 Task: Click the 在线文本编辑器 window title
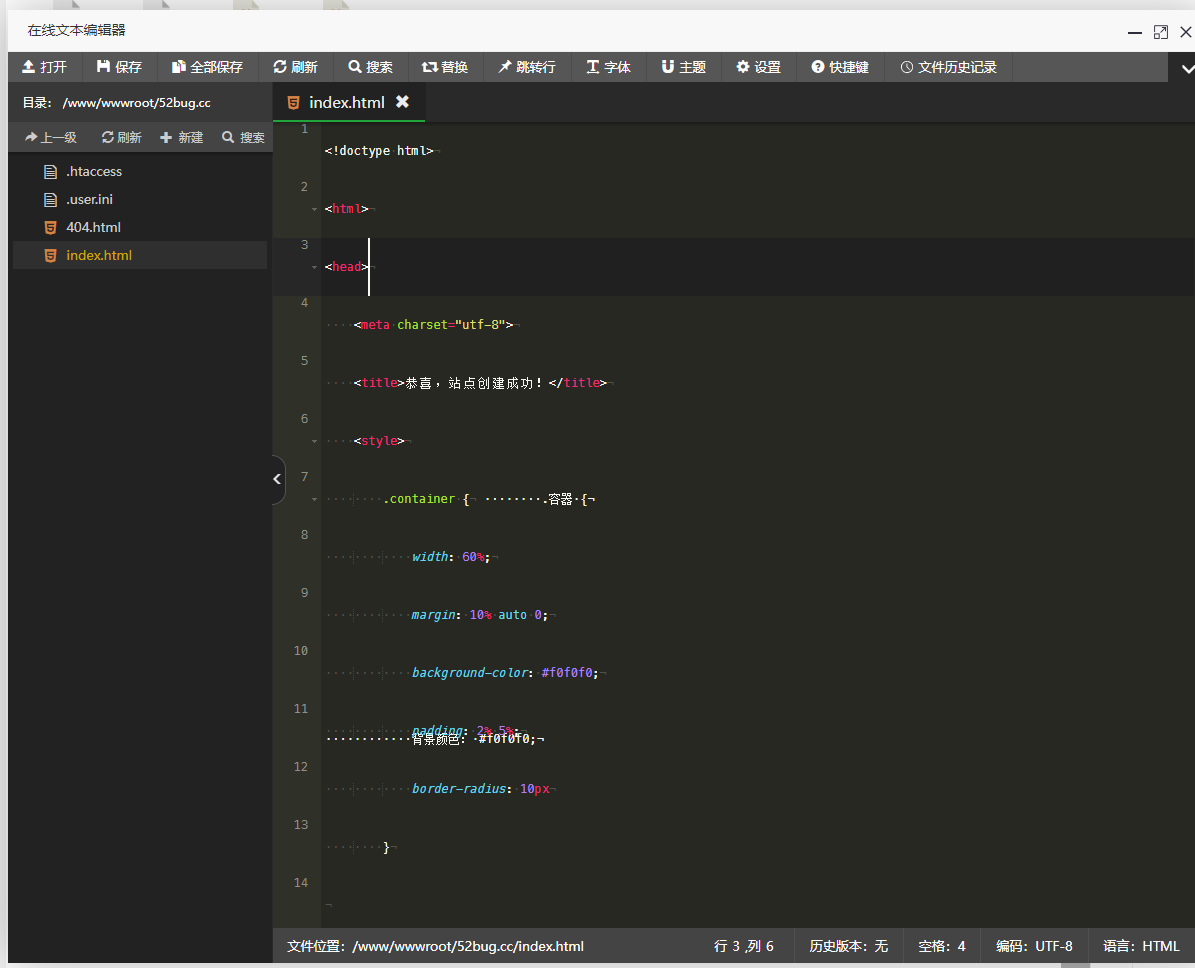[x=76, y=30]
